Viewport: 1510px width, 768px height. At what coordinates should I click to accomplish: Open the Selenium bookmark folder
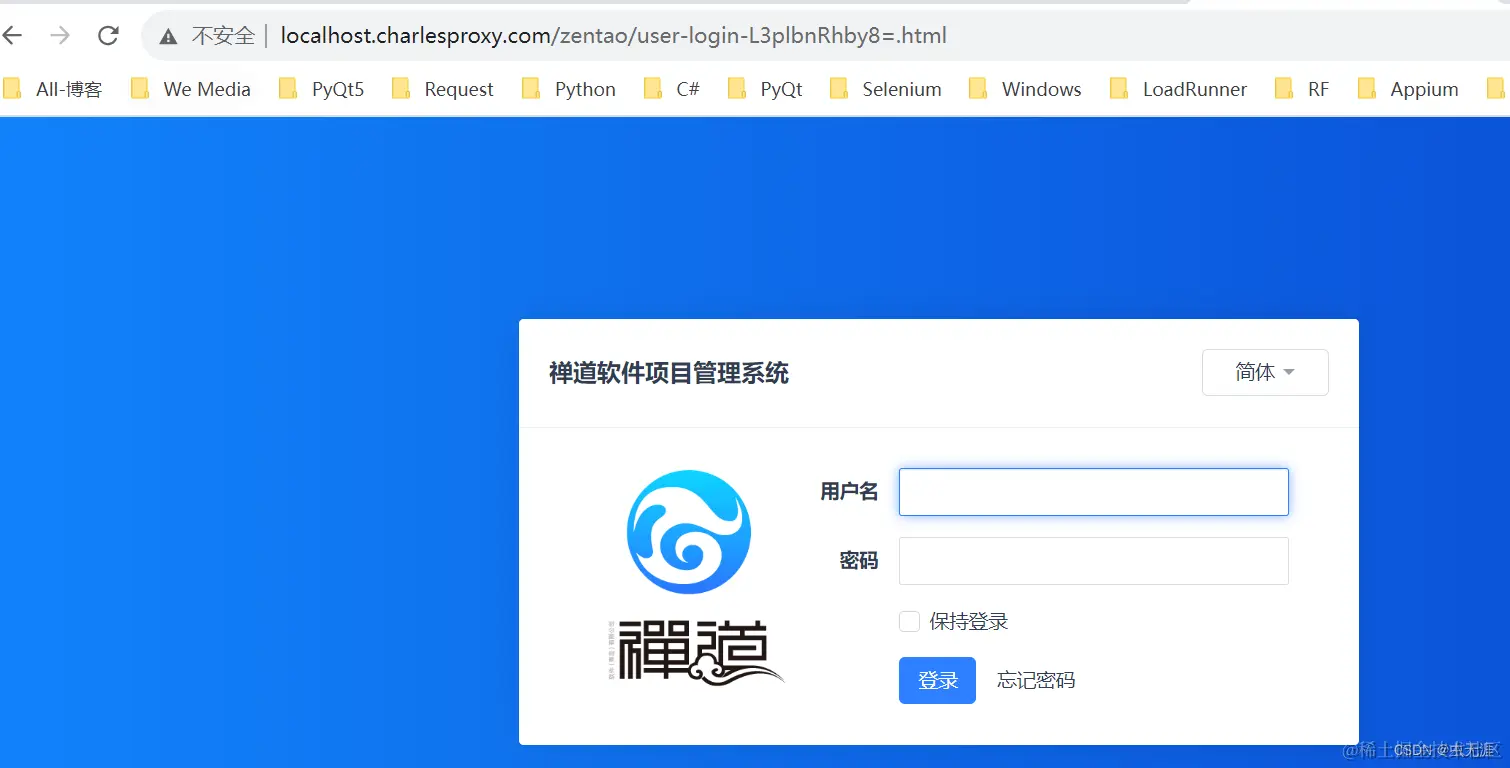point(901,89)
